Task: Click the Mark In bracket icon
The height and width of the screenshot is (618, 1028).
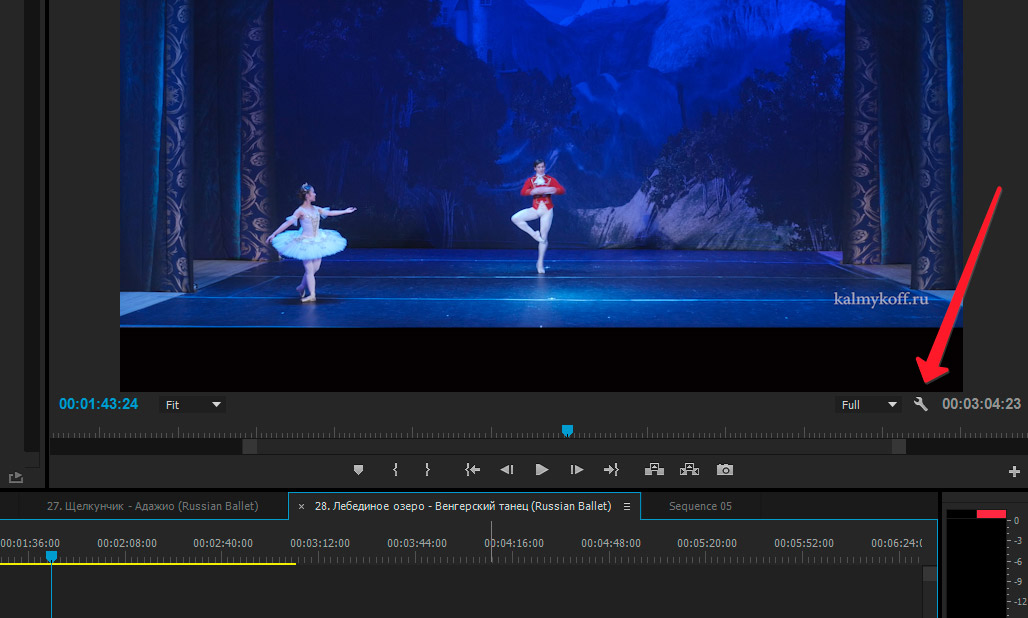Action: (x=395, y=470)
